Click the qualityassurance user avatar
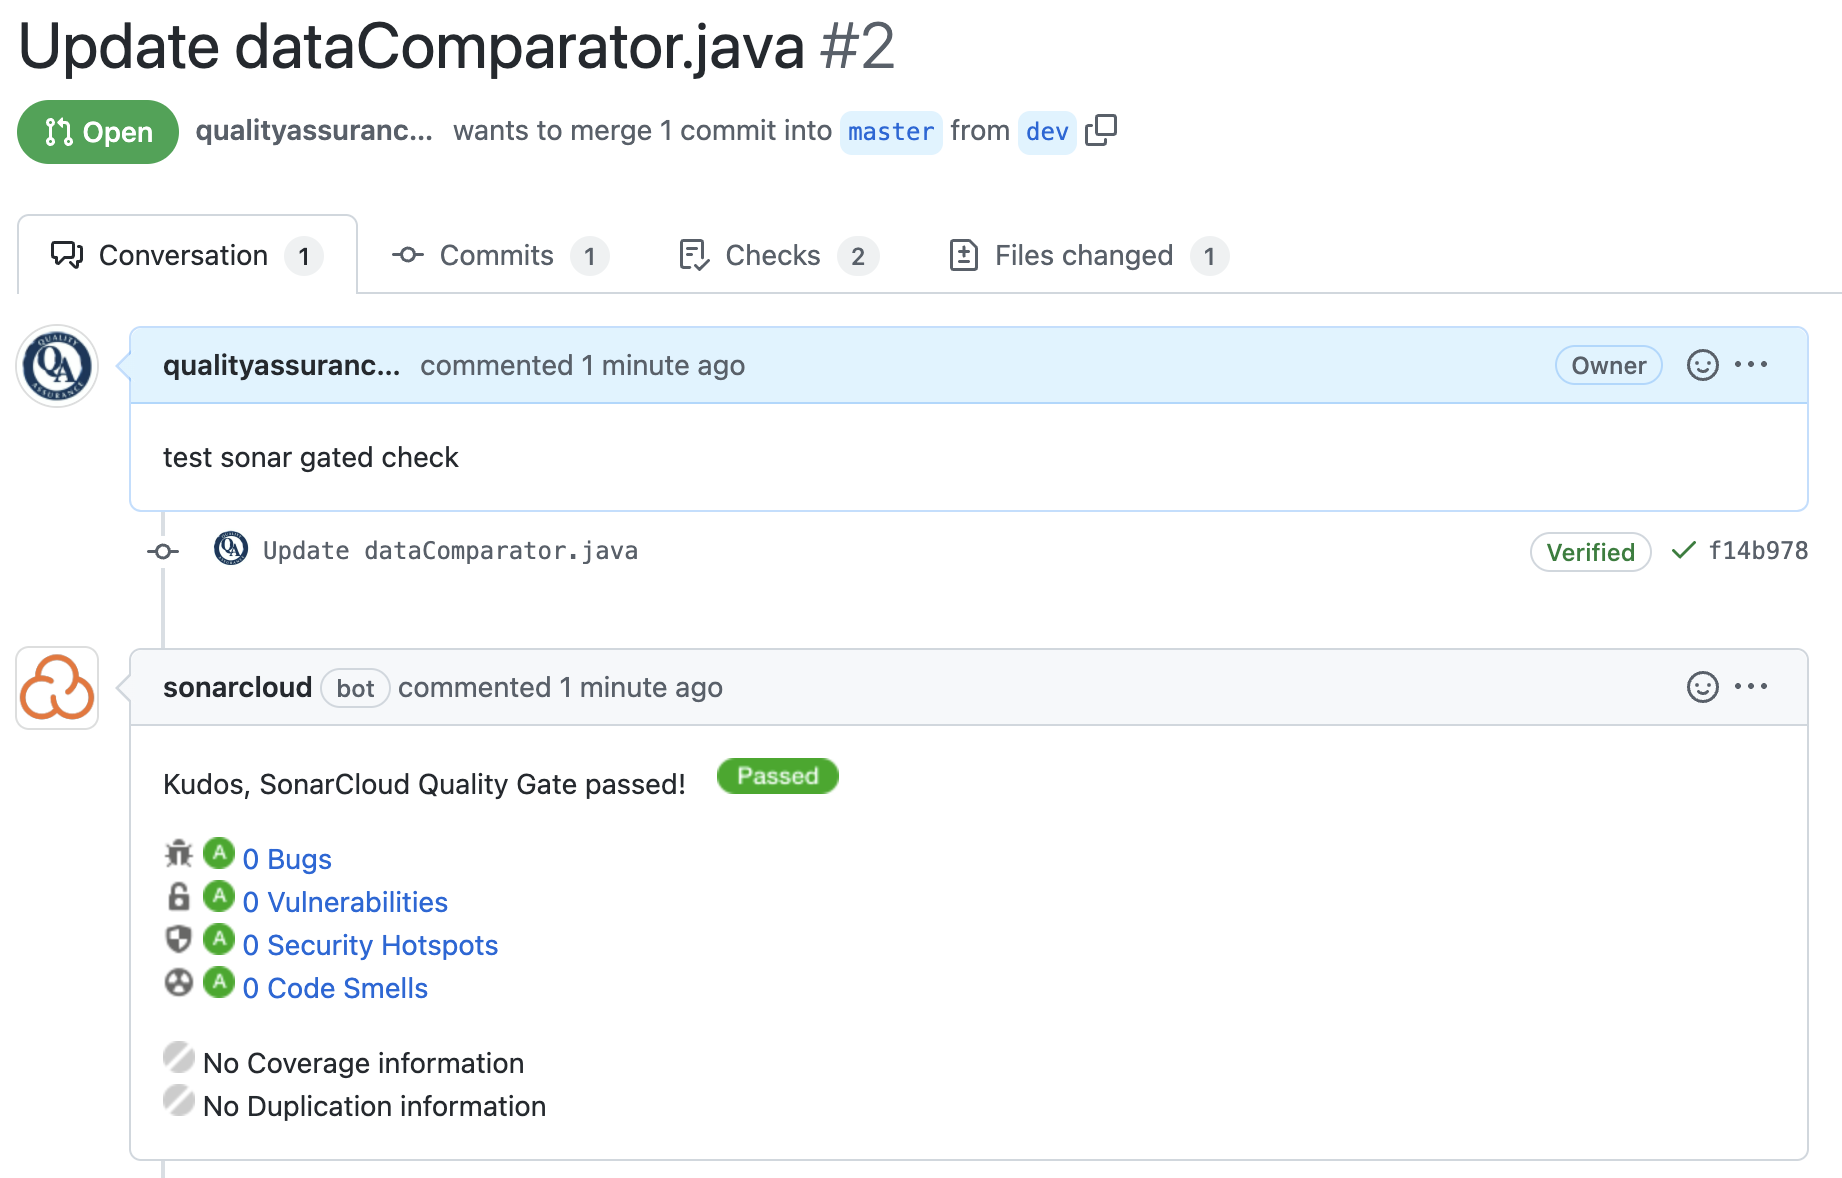Viewport: 1842px width, 1178px height. coord(57,366)
